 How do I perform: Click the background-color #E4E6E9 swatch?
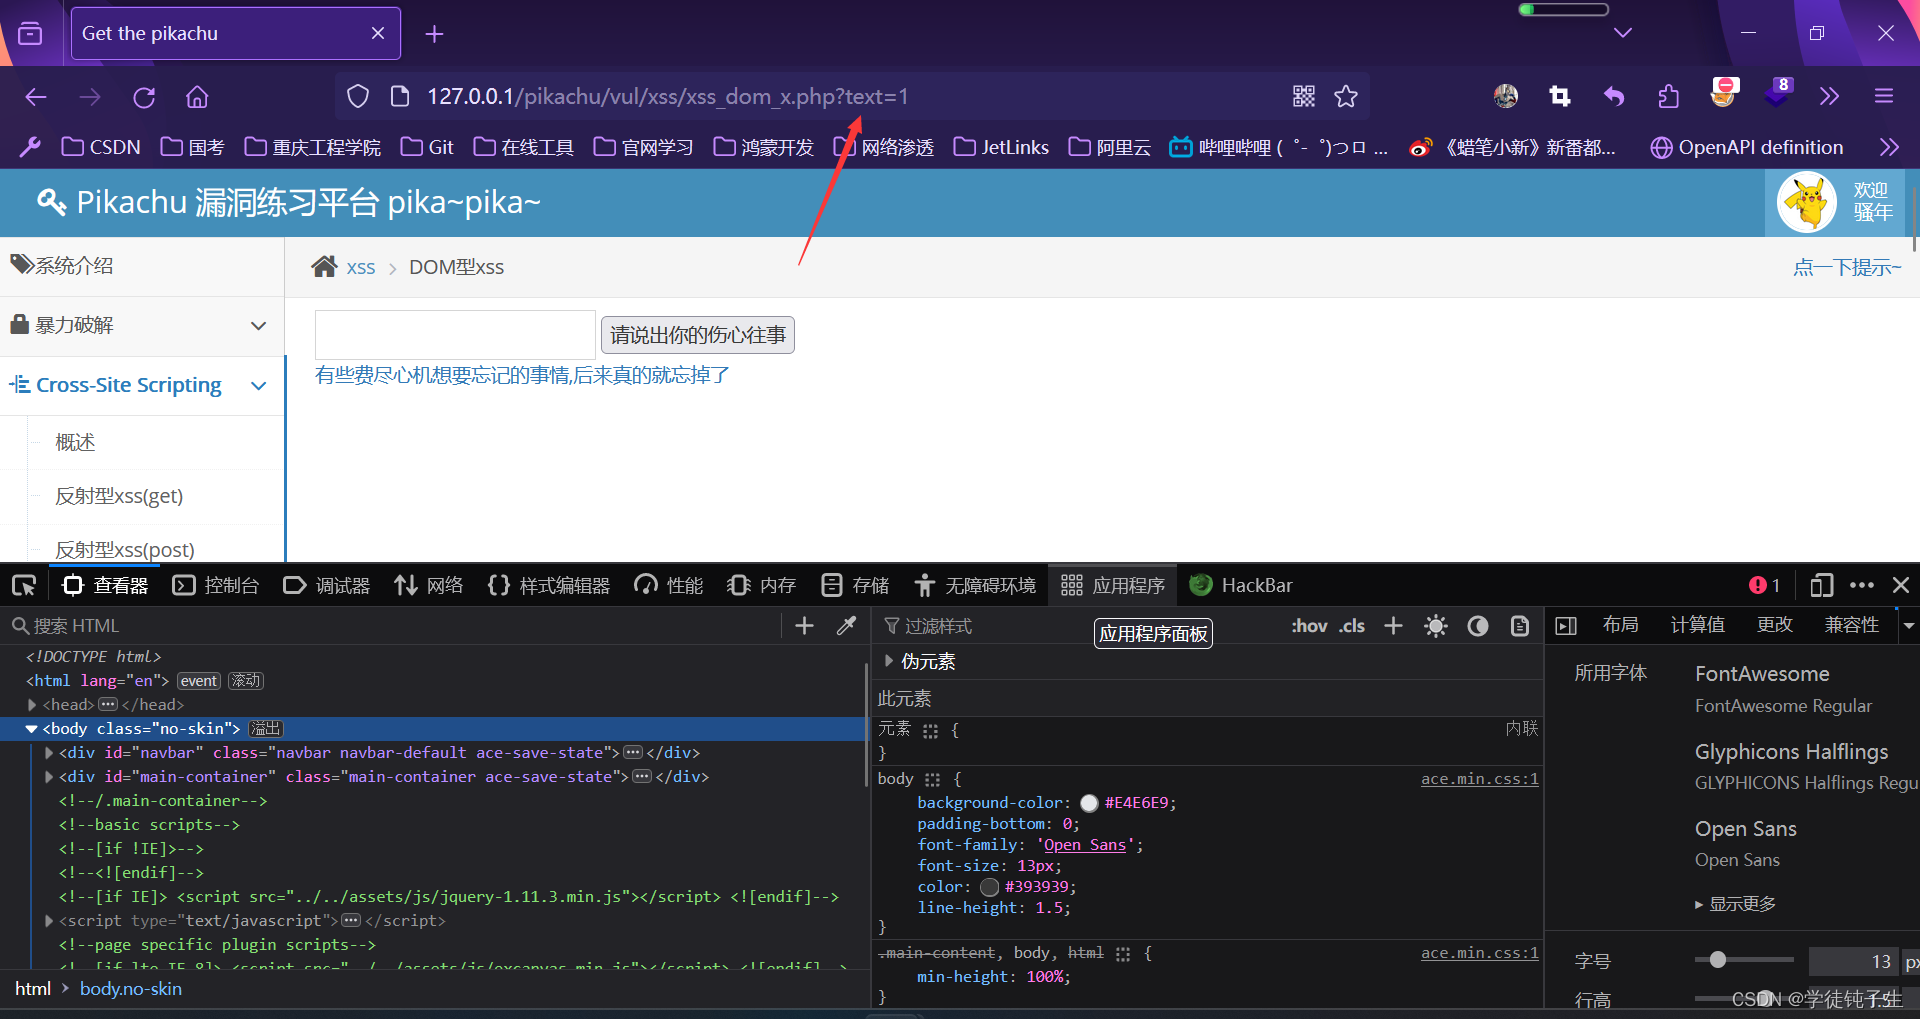(x=1089, y=803)
